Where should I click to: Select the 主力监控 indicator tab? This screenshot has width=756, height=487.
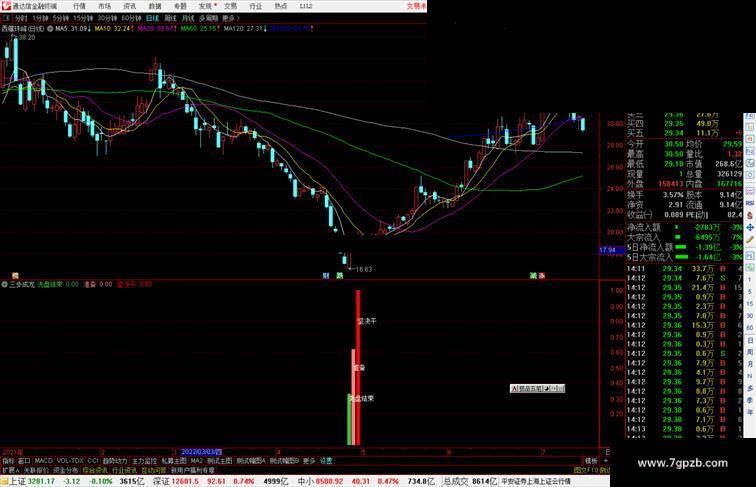click(144, 461)
